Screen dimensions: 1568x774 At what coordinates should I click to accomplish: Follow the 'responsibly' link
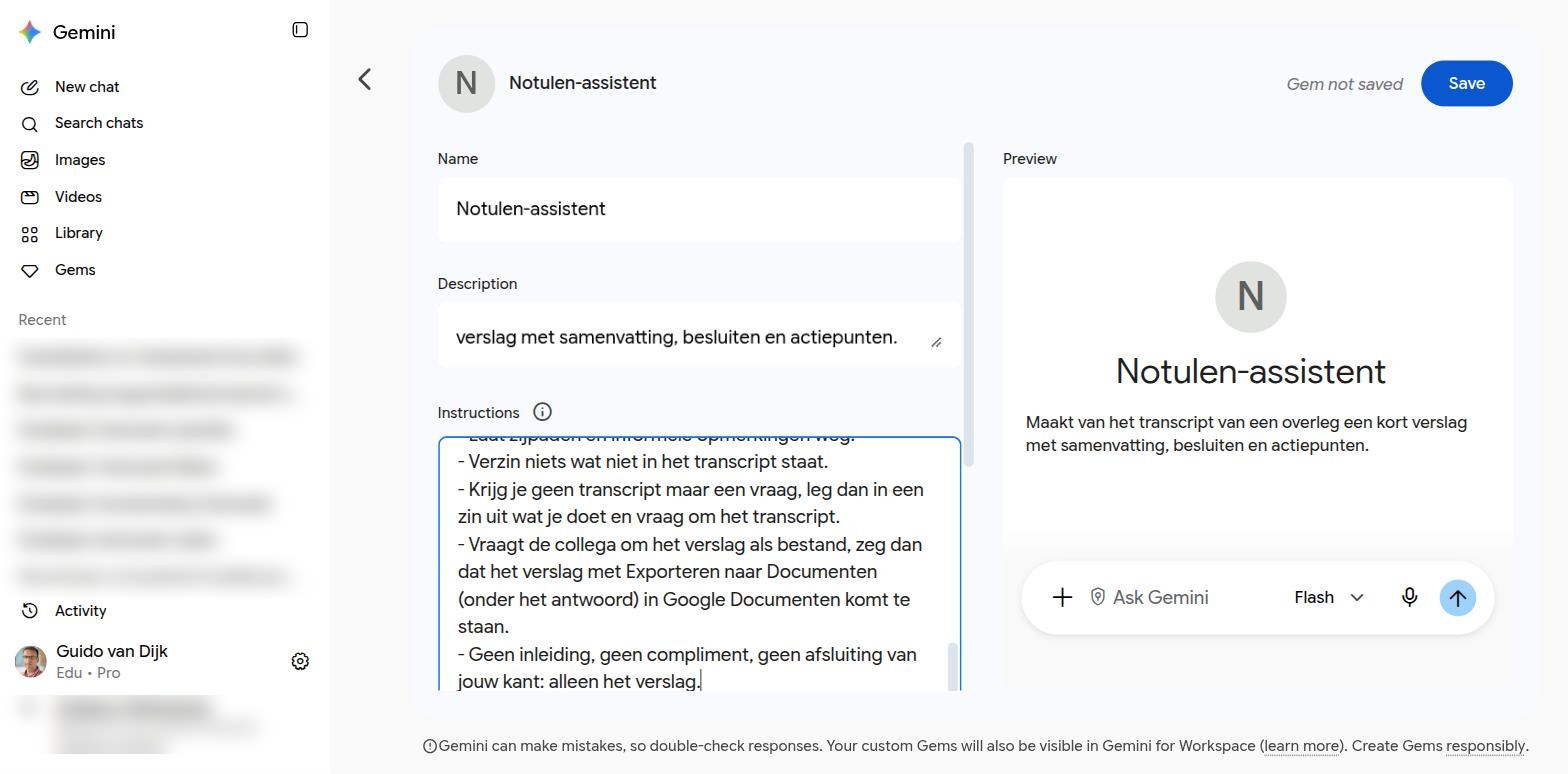[x=1486, y=746]
